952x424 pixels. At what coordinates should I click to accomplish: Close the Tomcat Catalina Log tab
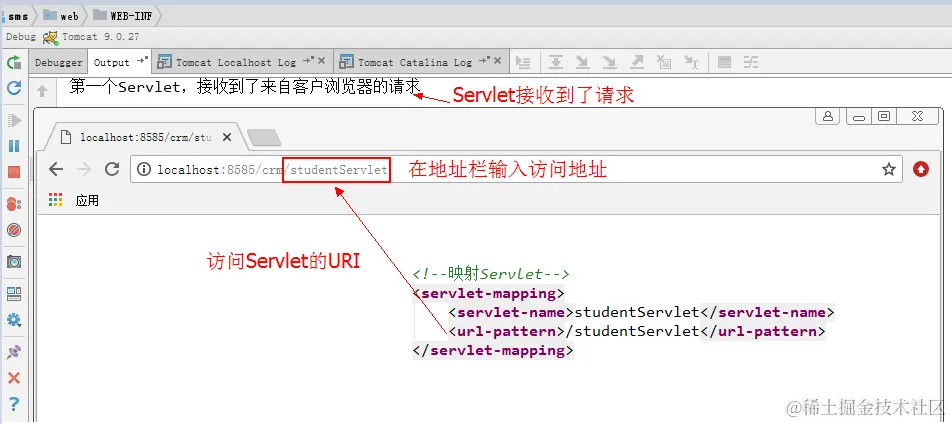point(498,61)
